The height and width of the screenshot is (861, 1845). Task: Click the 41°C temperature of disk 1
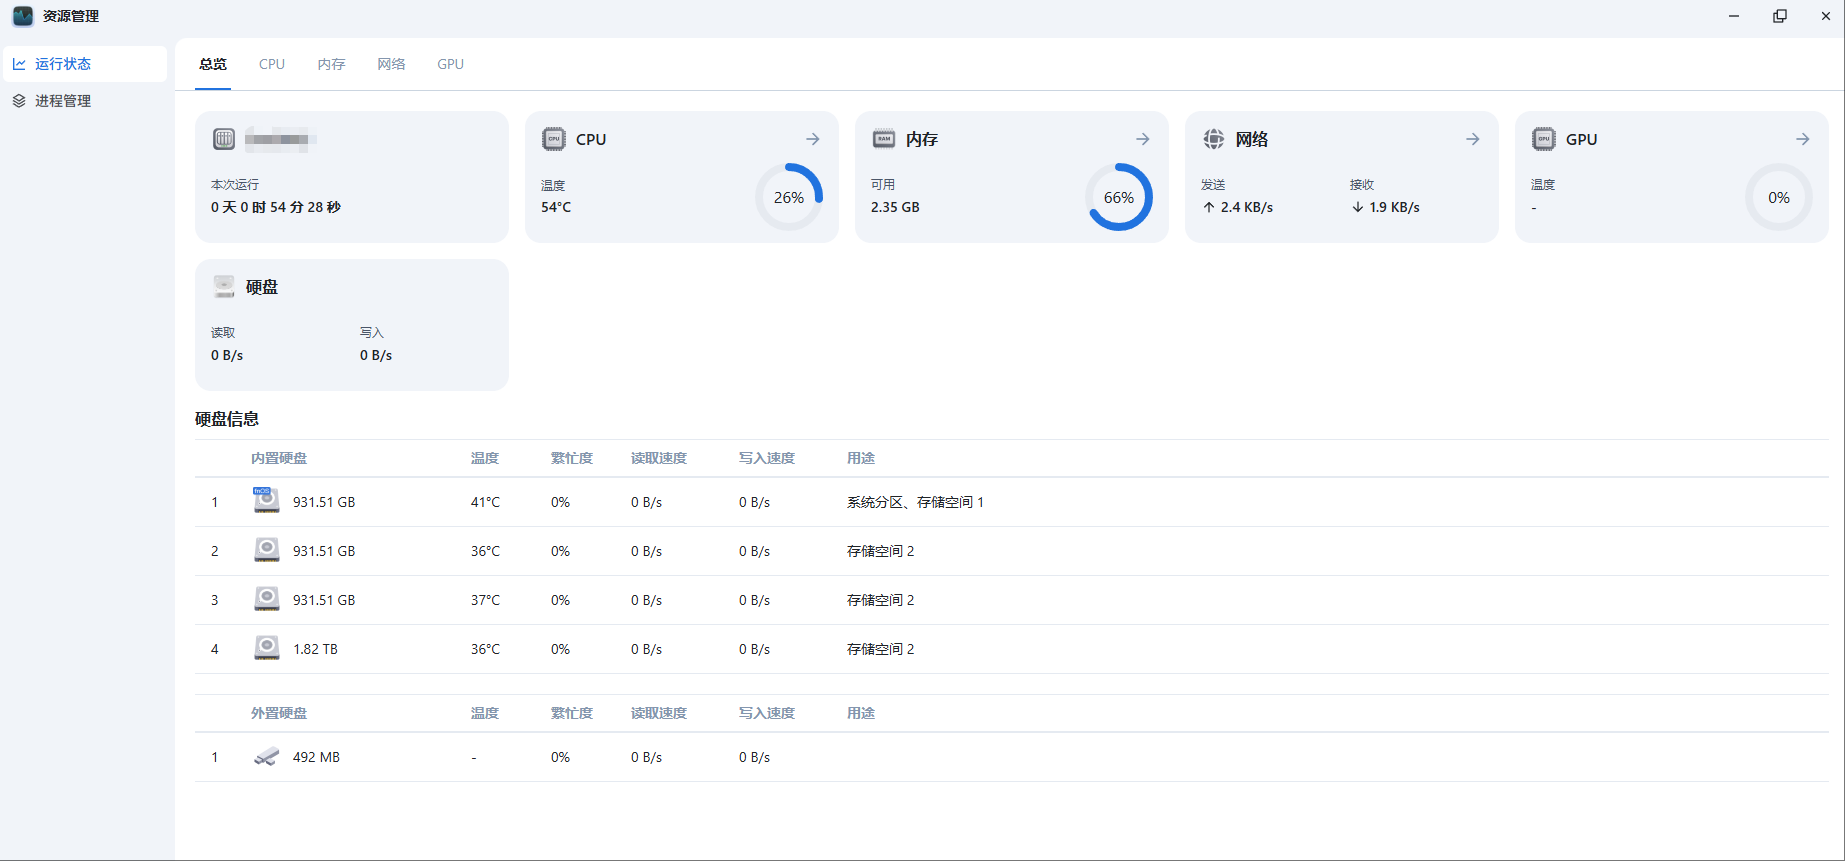pos(485,502)
